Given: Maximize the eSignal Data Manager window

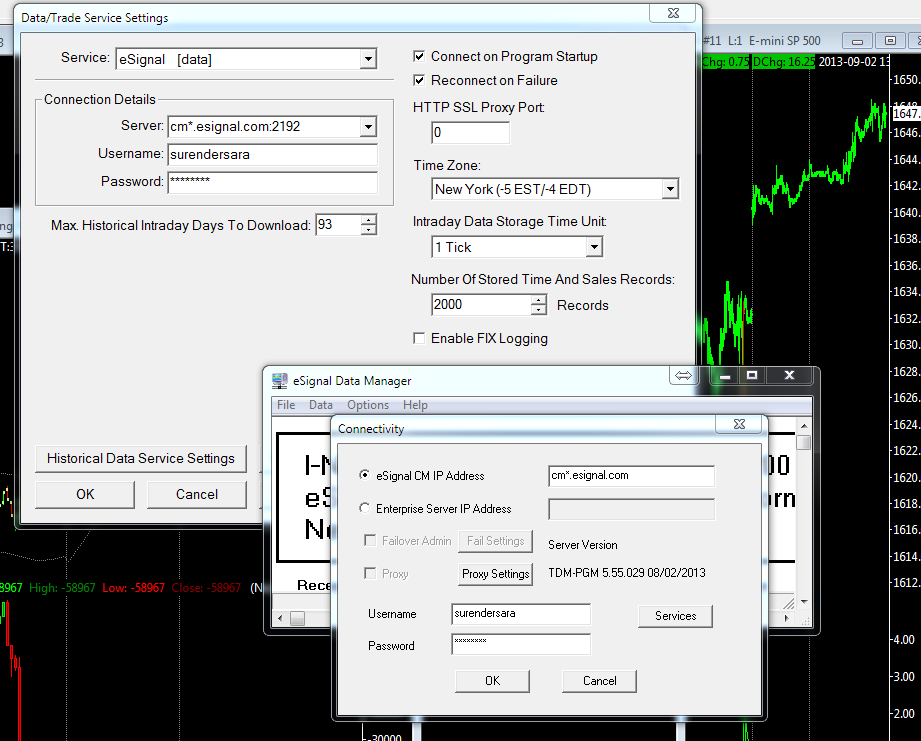Looking at the screenshot, I should [752, 376].
